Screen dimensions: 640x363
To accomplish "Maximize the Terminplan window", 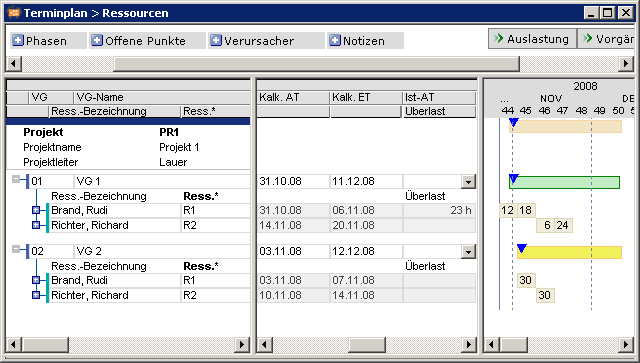I will (x=608, y=13).
